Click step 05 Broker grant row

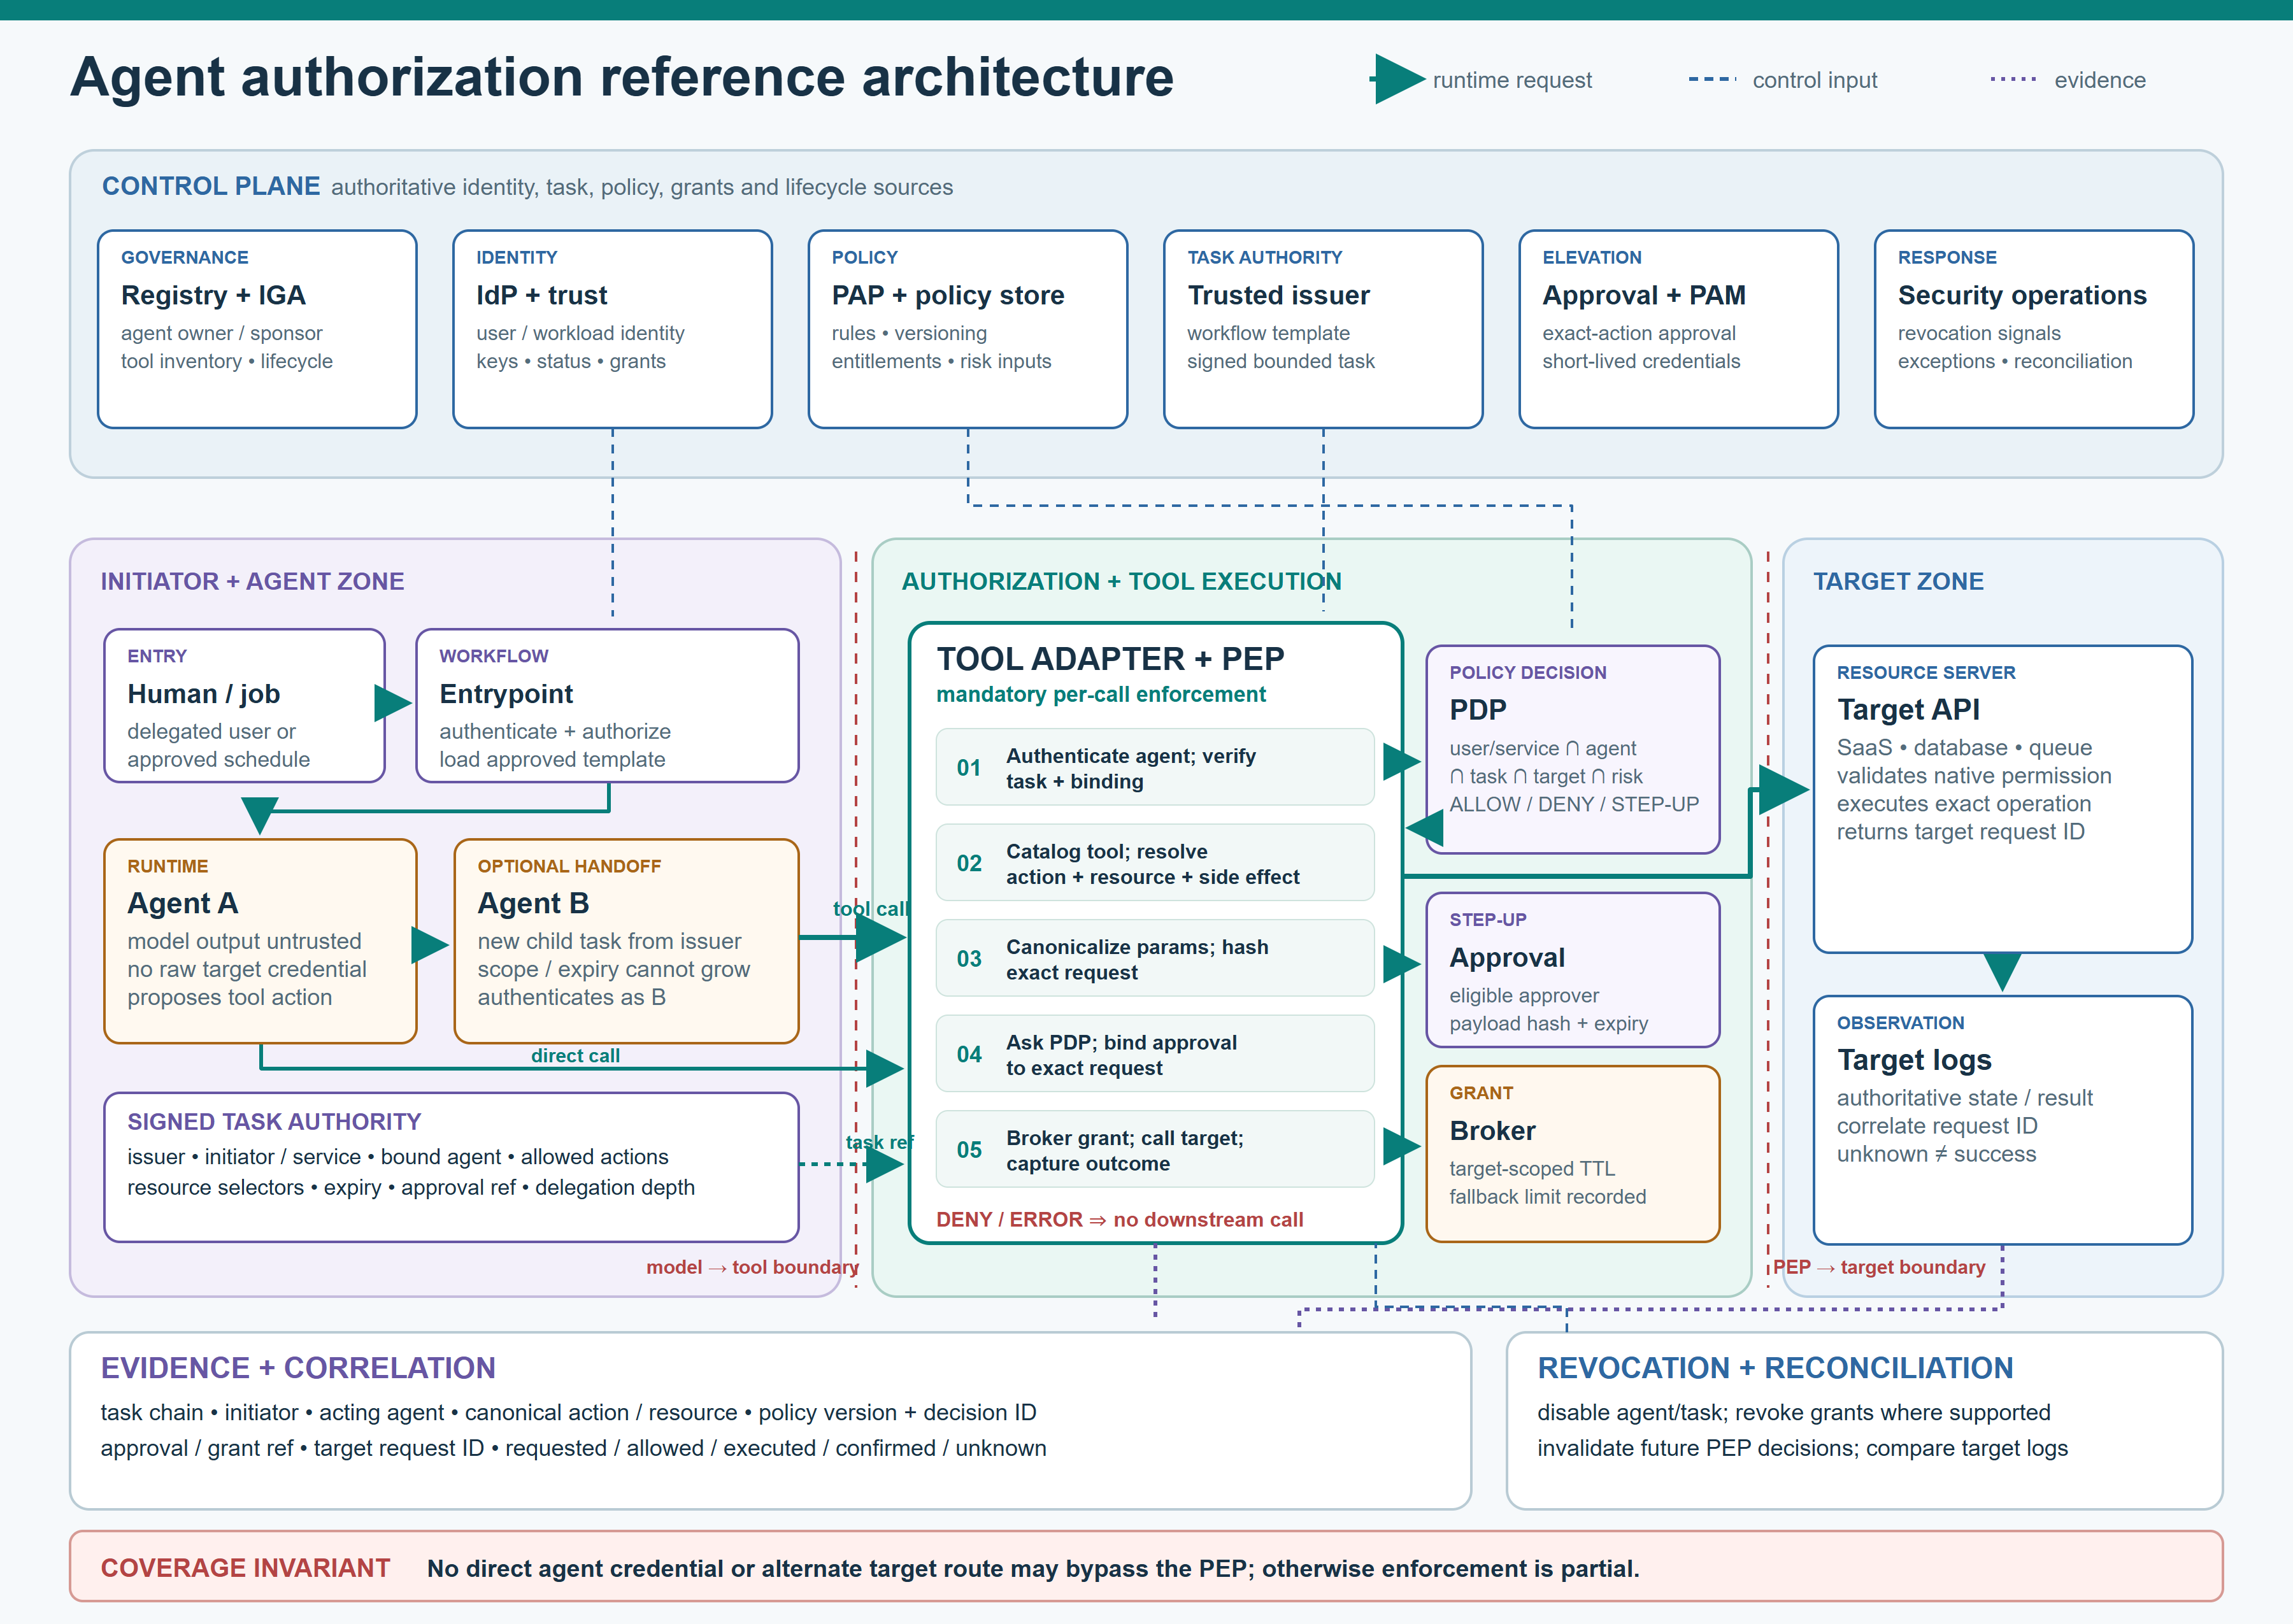tap(1155, 1149)
